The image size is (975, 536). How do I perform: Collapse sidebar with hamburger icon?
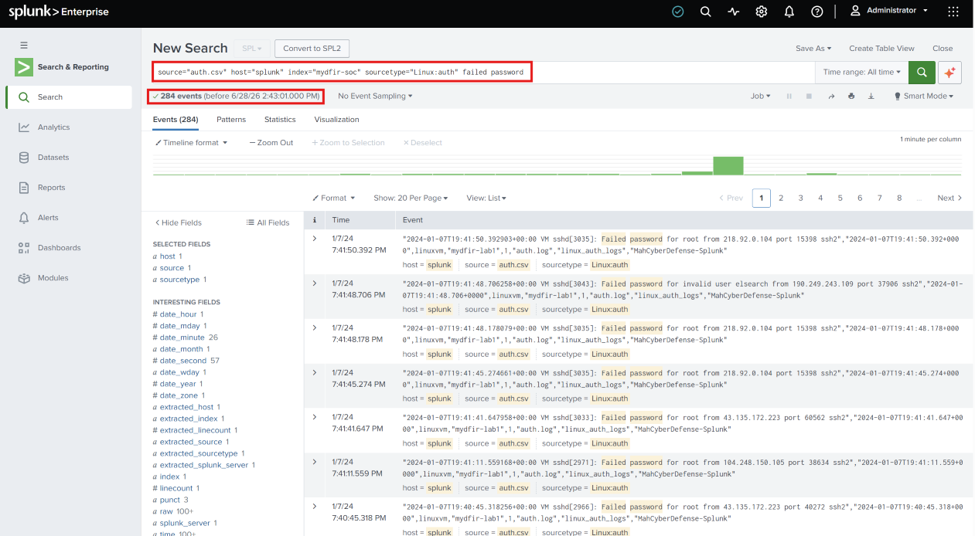coord(24,45)
